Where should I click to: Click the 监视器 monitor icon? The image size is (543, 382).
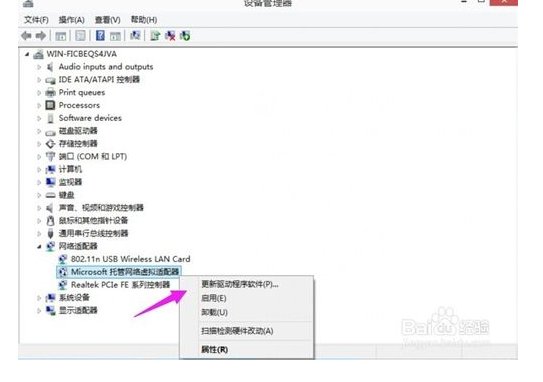(51, 182)
